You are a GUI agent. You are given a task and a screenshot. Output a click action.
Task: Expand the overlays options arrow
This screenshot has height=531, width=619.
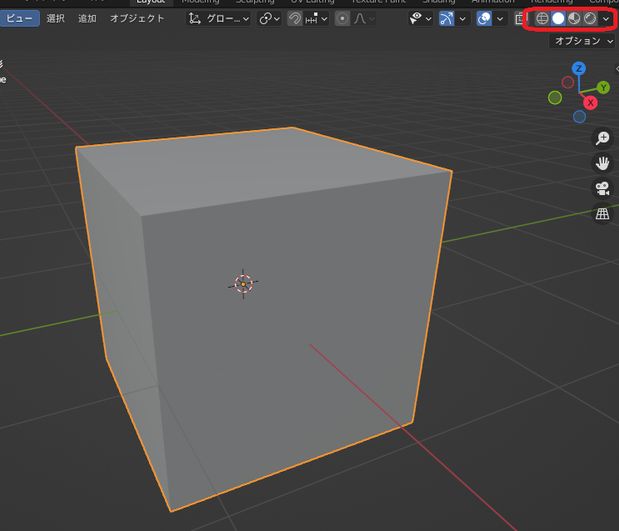pyautogui.click(x=500, y=19)
